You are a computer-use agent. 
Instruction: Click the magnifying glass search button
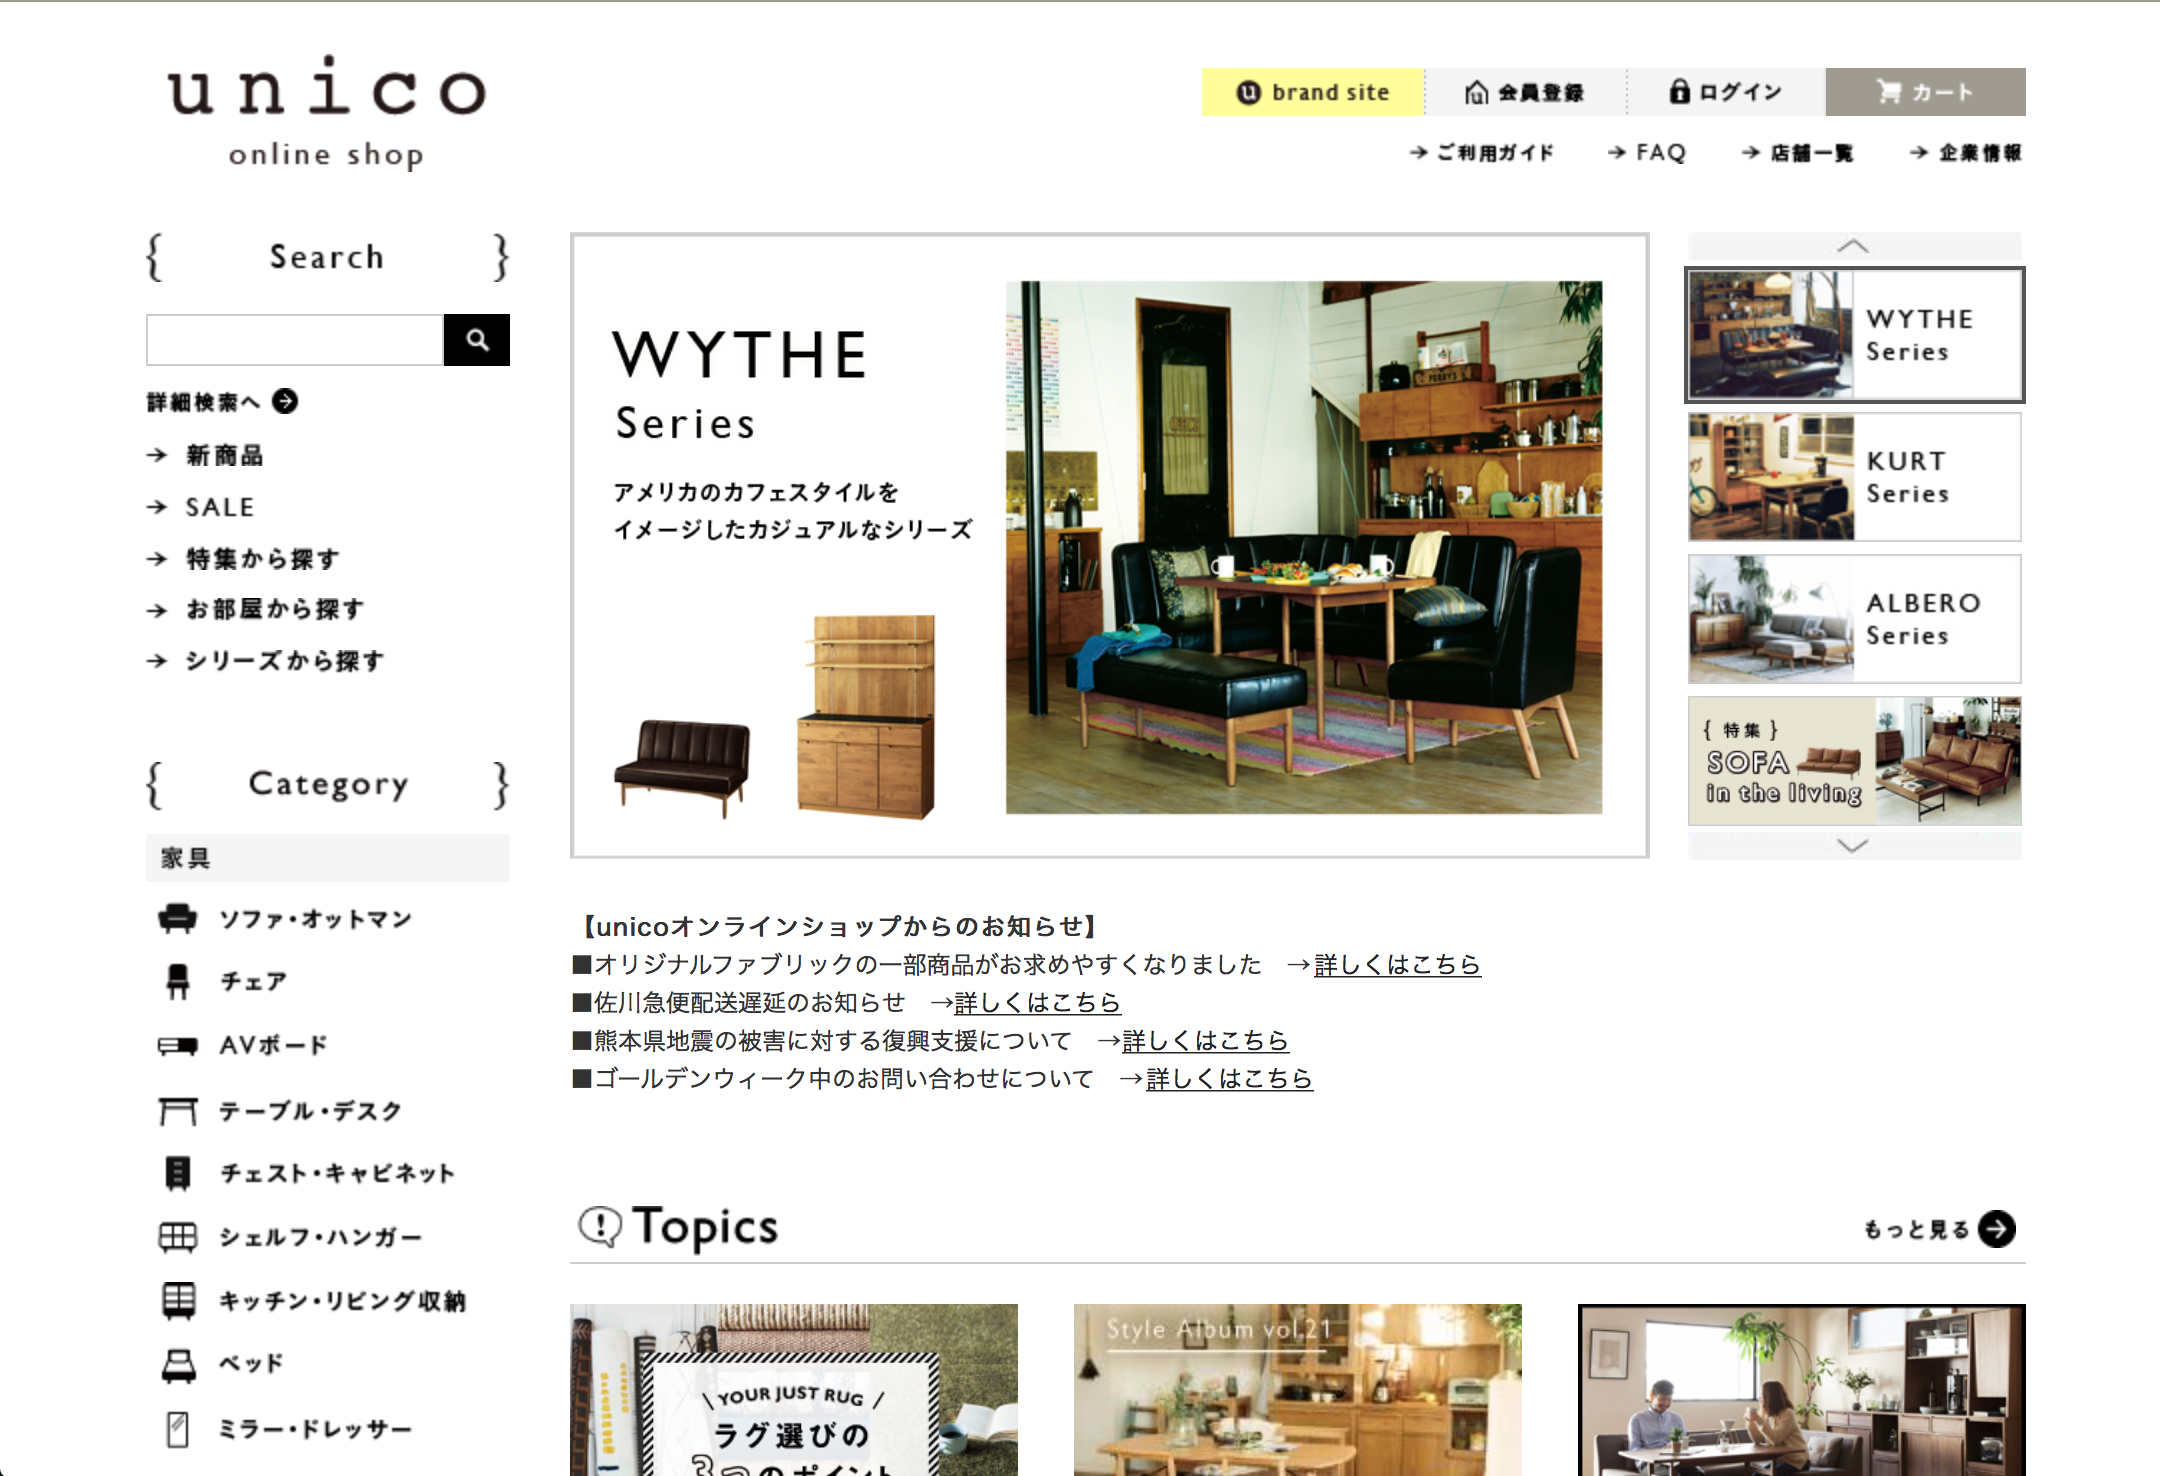tap(477, 340)
